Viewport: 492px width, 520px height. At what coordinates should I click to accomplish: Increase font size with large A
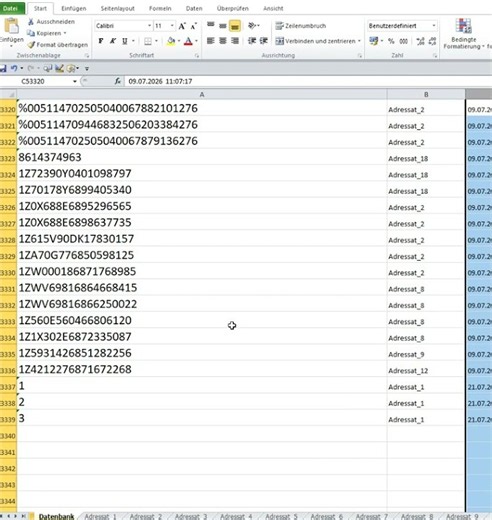(182, 26)
